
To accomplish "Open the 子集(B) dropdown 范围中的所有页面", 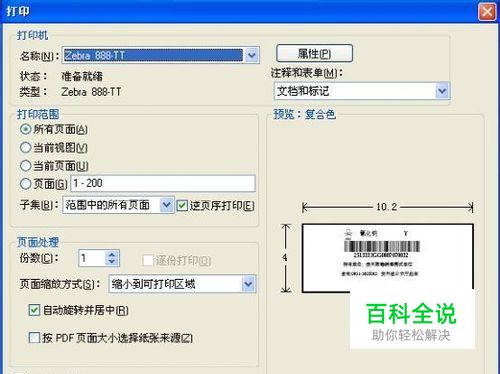I will 118,205.
